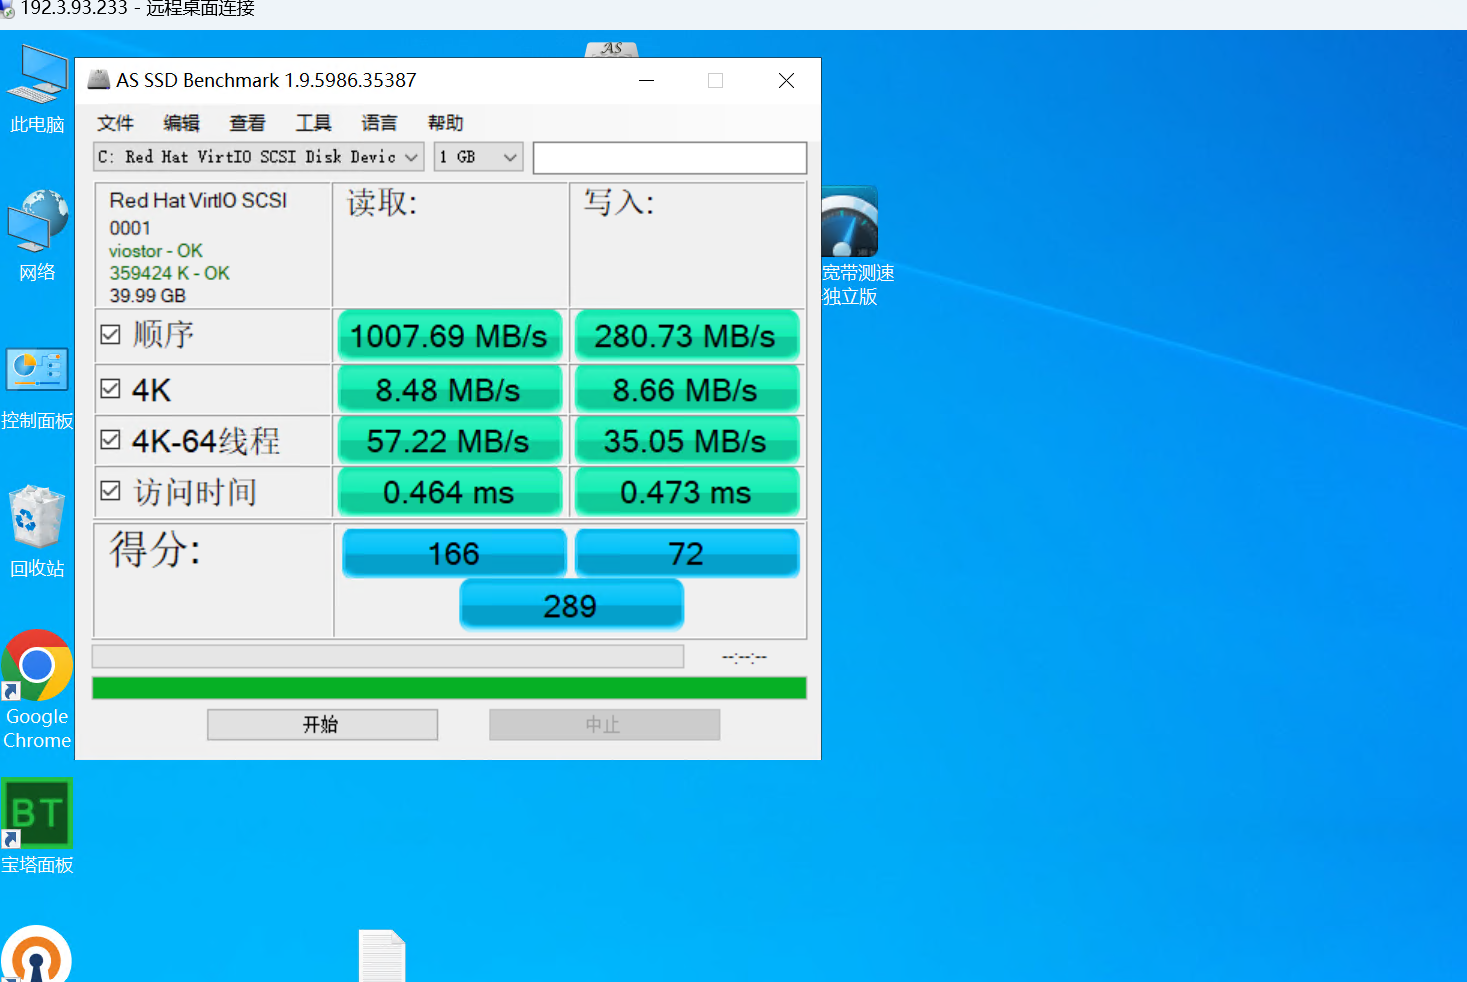Click the AS SSD title bar app icon
The width and height of the screenshot is (1467, 982).
[98, 80]
